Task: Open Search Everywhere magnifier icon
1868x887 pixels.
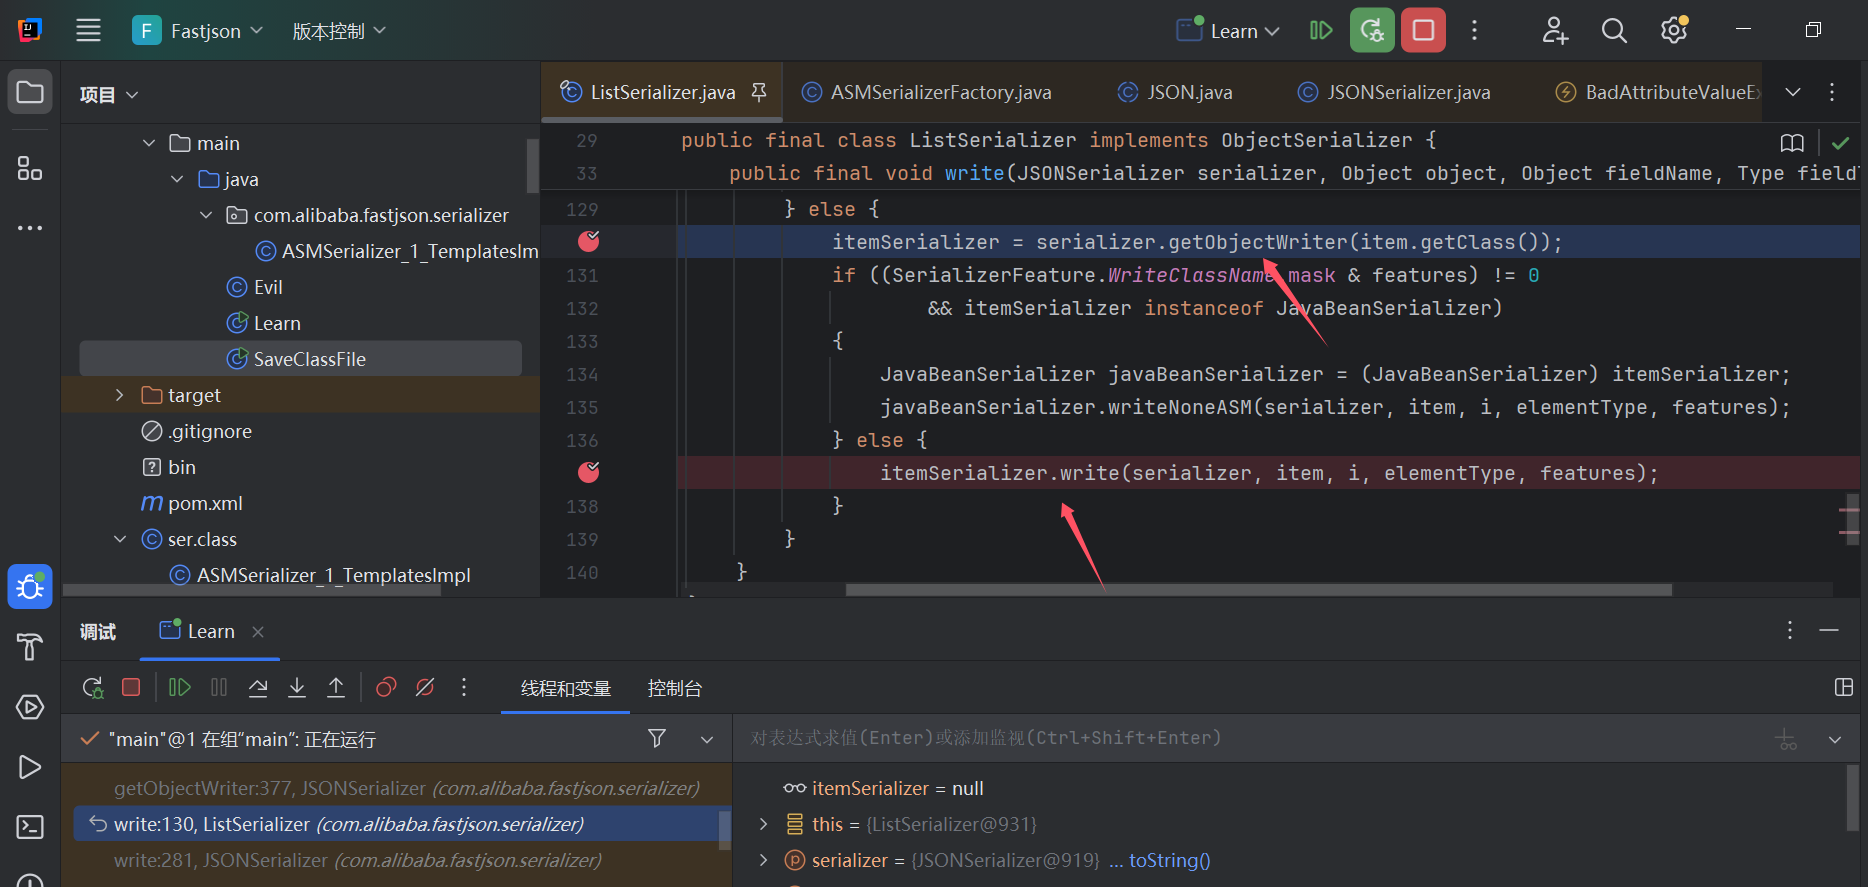Action: point(1614,30)
